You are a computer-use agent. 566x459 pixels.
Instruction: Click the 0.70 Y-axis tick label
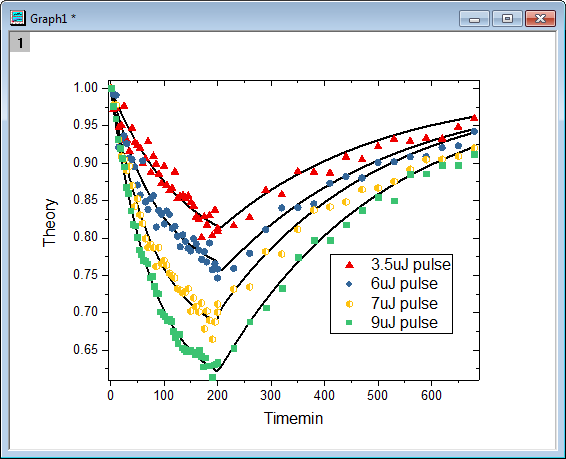tap(86, 312)
